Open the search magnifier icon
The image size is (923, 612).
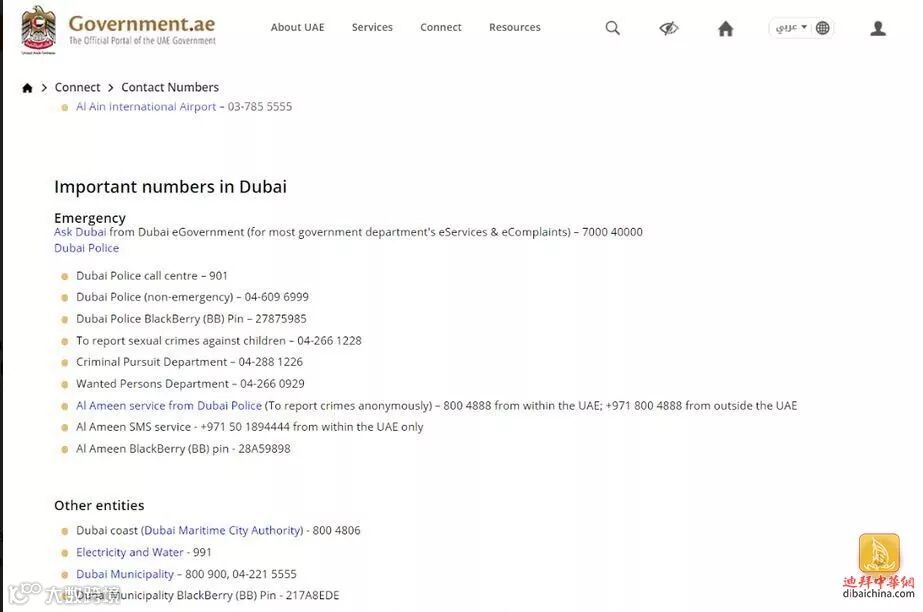point(613,28)
